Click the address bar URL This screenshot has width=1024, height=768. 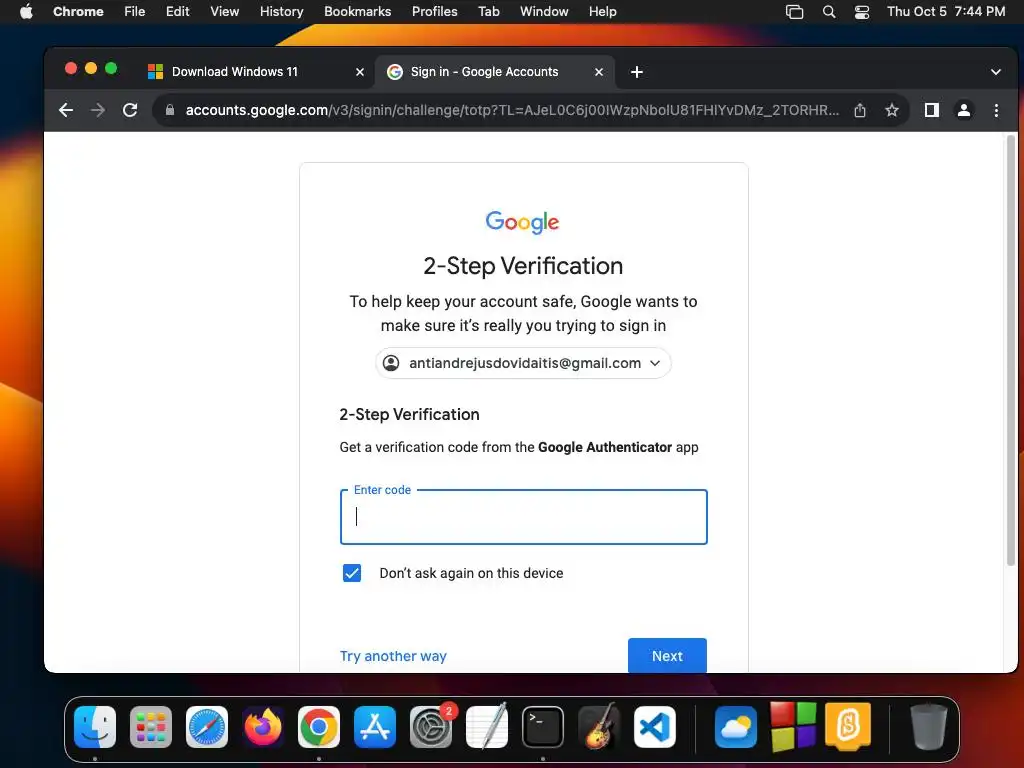pyautogui.click(x=512, y=110)
